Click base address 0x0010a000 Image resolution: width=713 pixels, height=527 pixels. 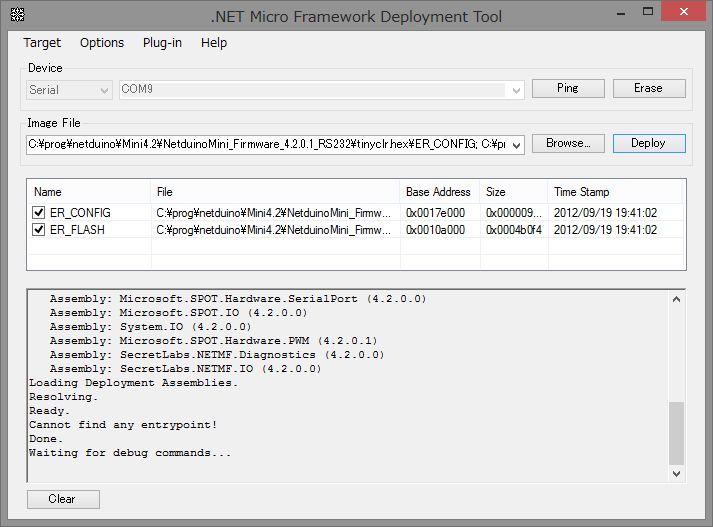pos(435,230)
